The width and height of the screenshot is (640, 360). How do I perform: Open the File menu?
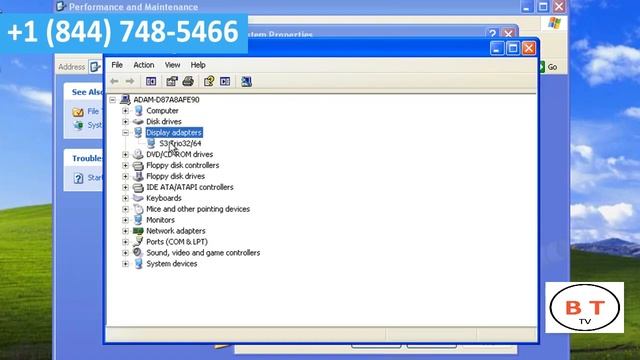pos(117,65)
